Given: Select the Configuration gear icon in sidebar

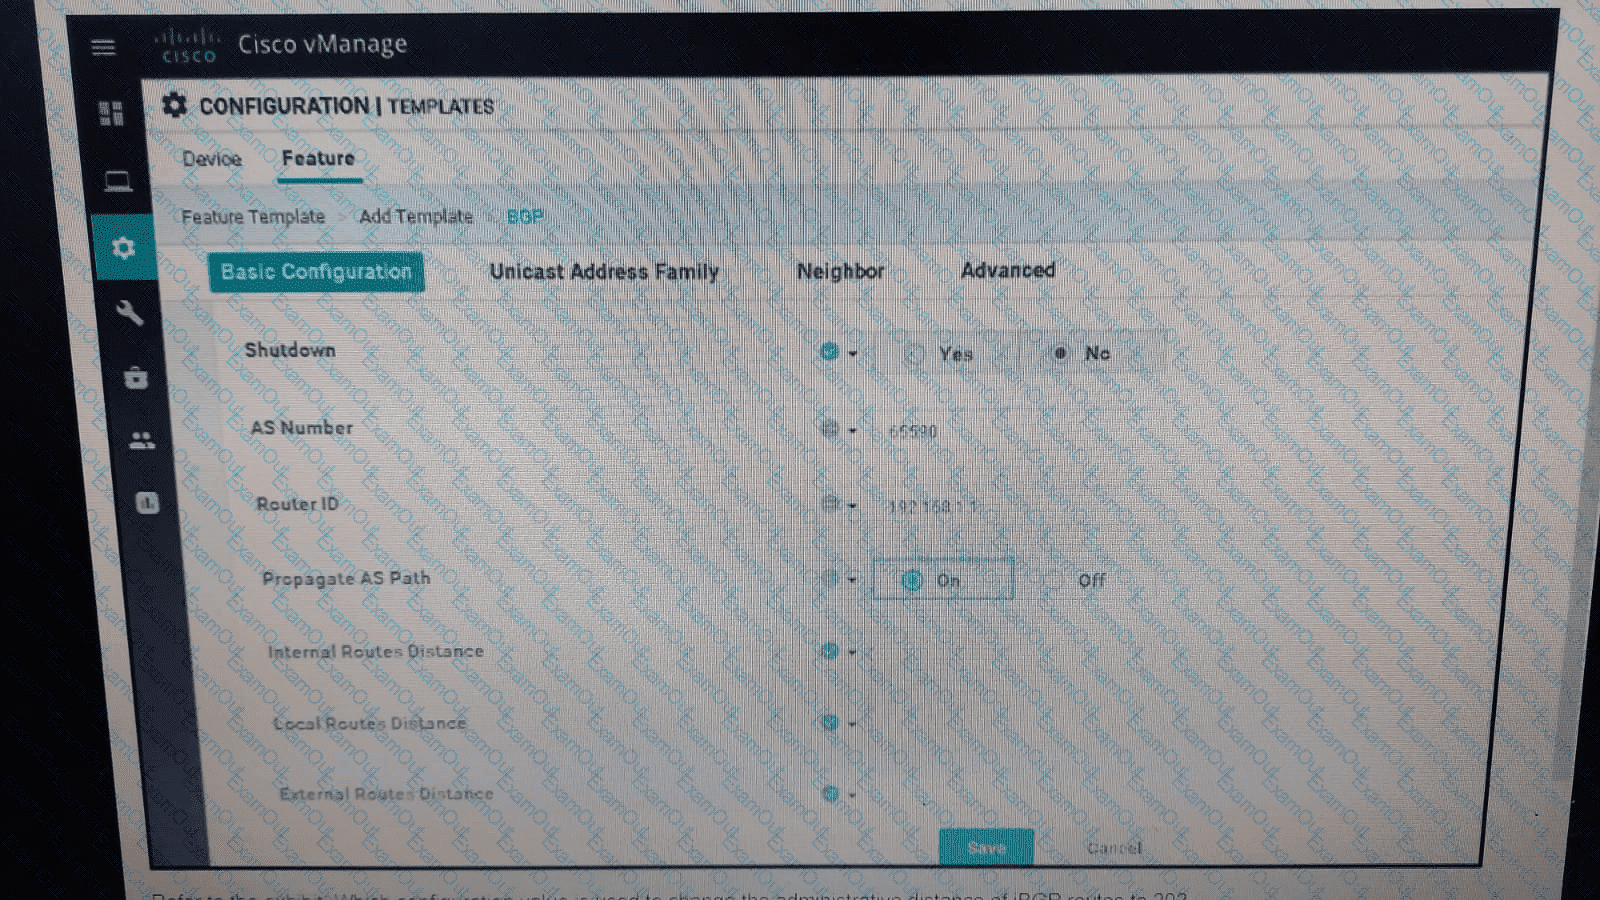Looking at the screenshot, I should 123,247.
